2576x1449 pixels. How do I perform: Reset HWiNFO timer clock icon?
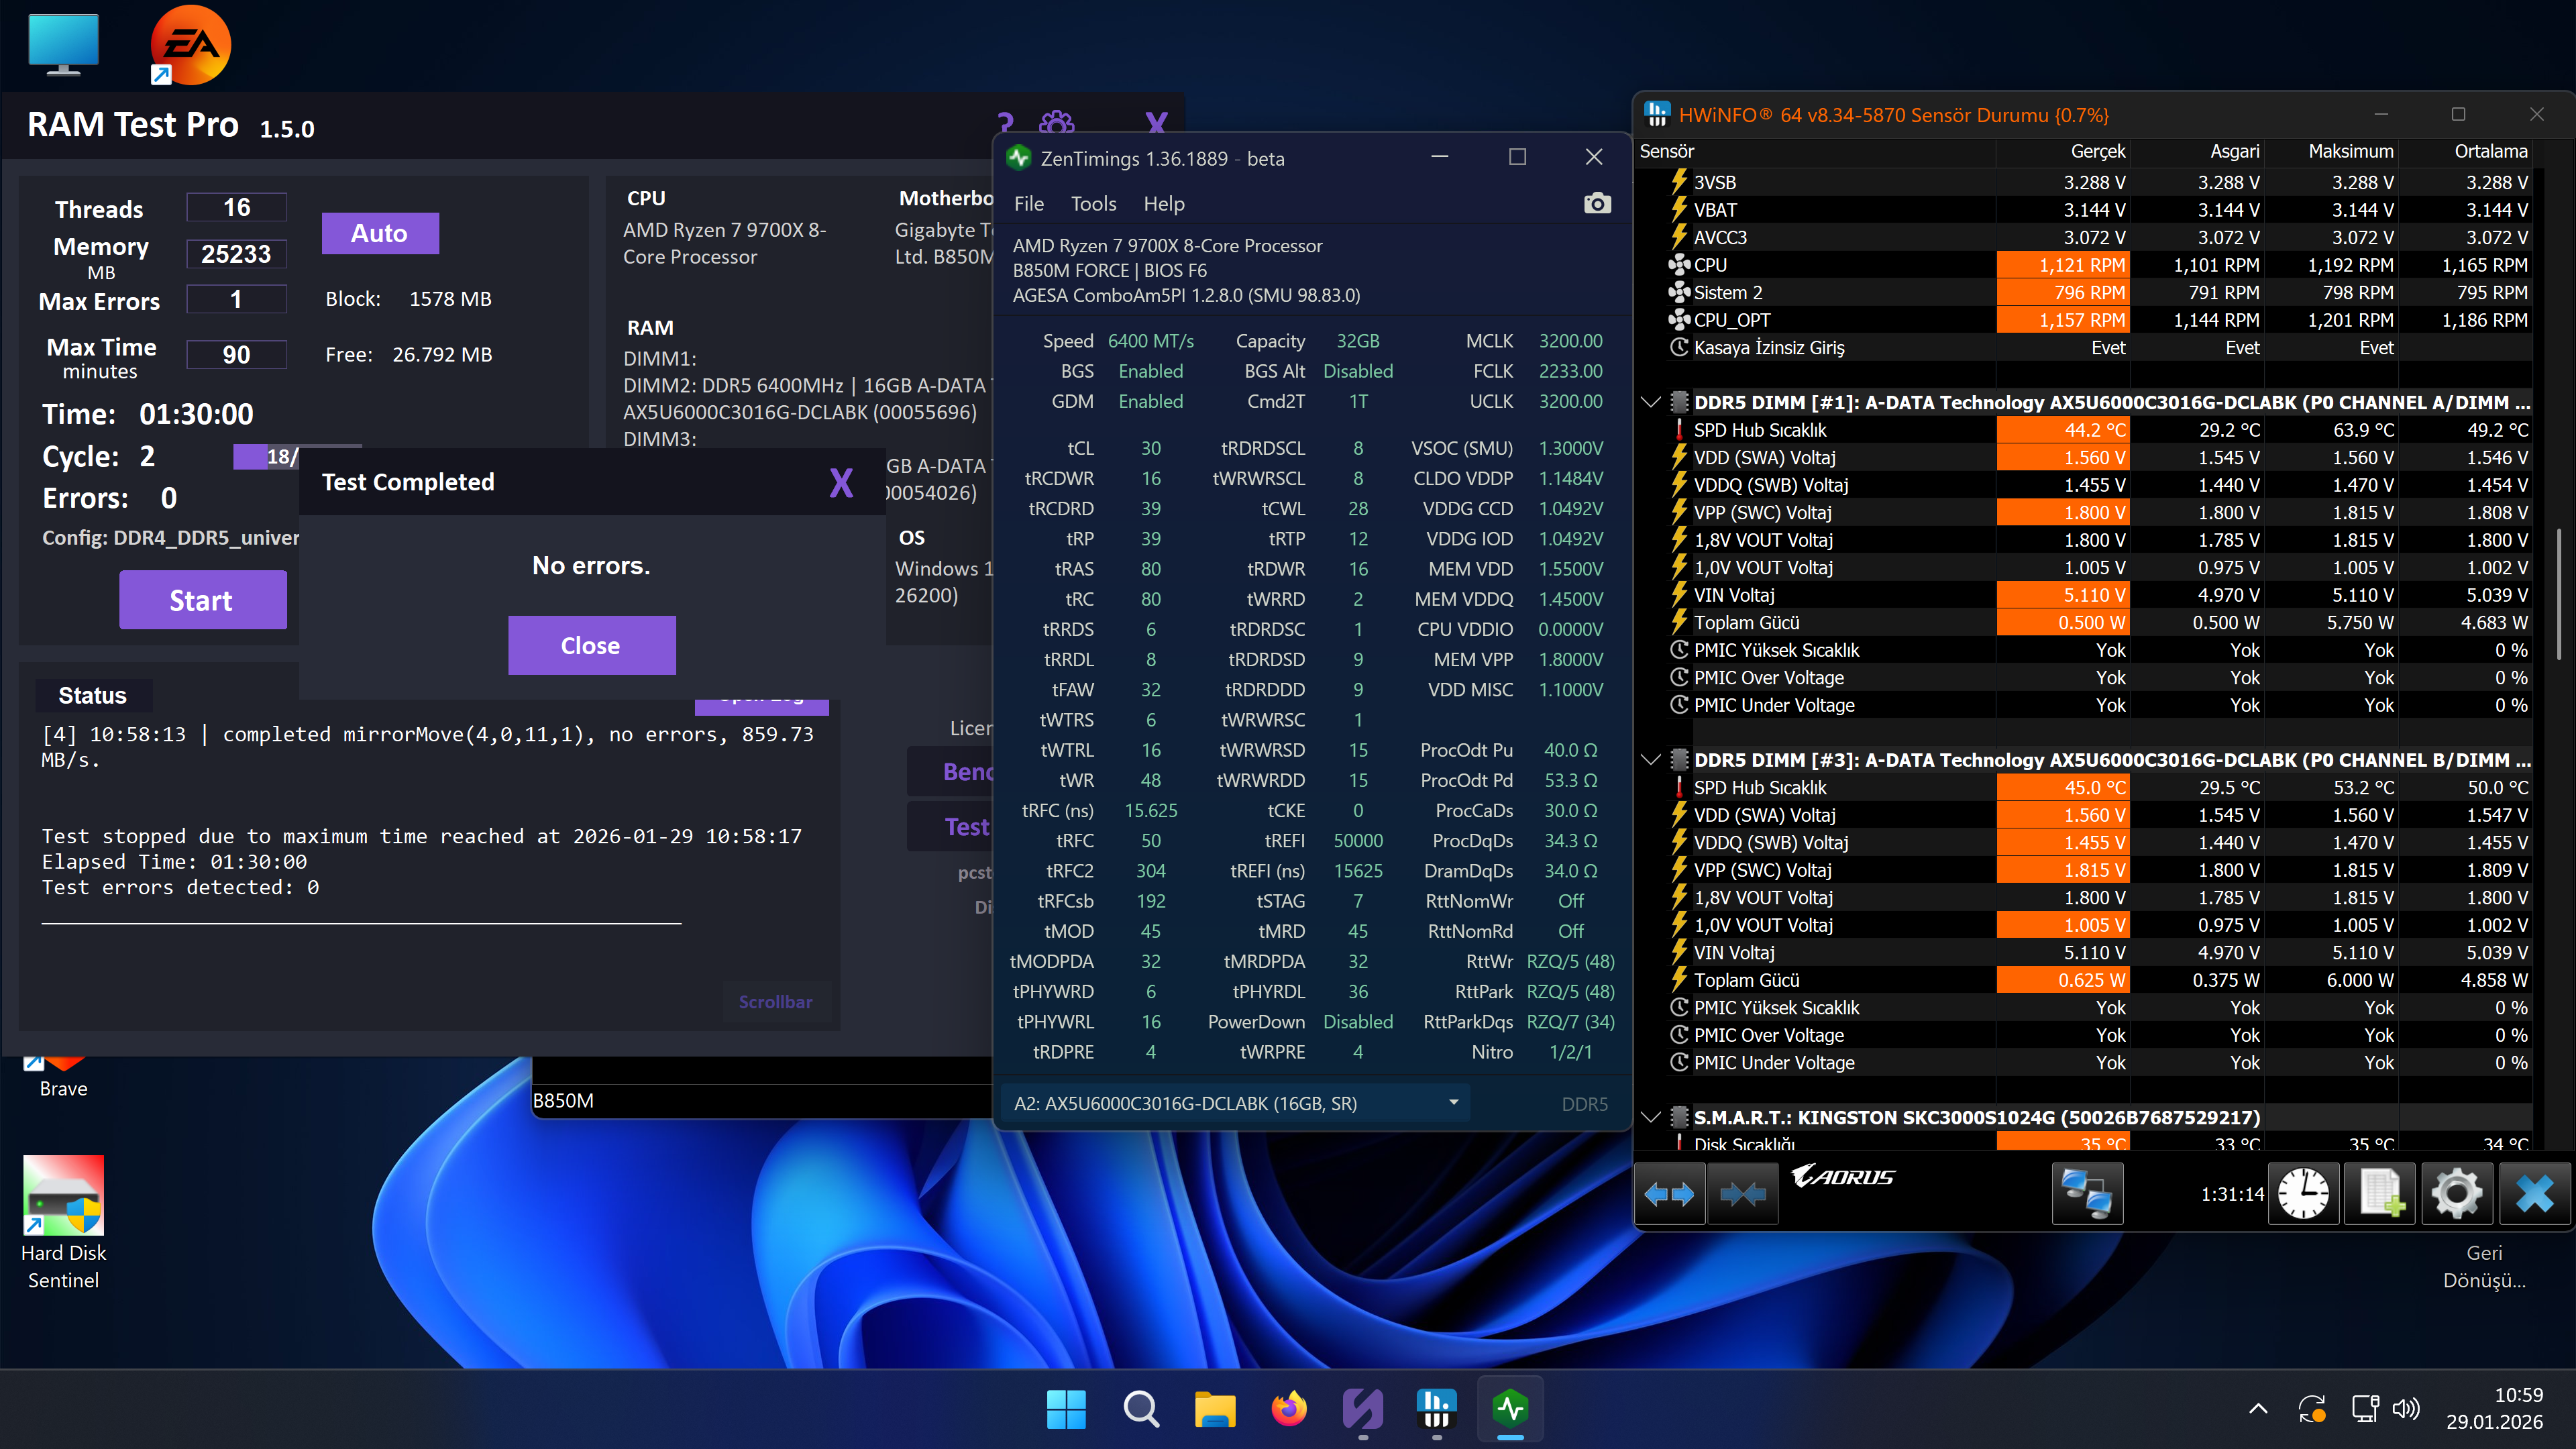(2303, 1193)
